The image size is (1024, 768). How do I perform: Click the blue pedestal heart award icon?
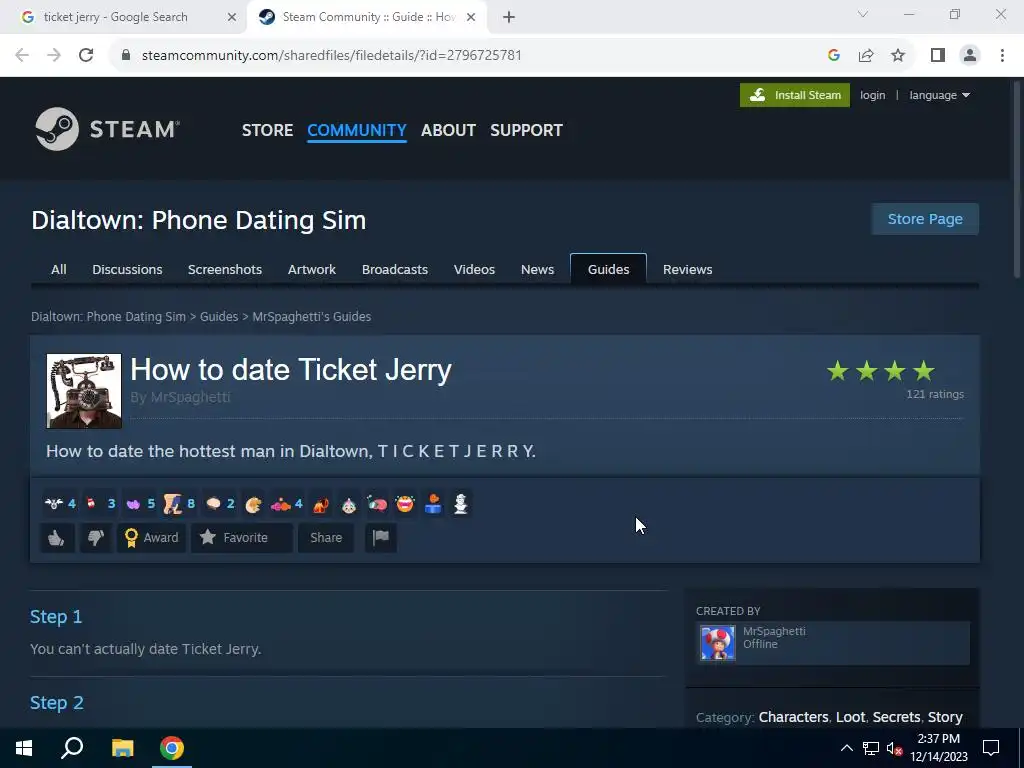pyautogui.click(x=433, y=504)
